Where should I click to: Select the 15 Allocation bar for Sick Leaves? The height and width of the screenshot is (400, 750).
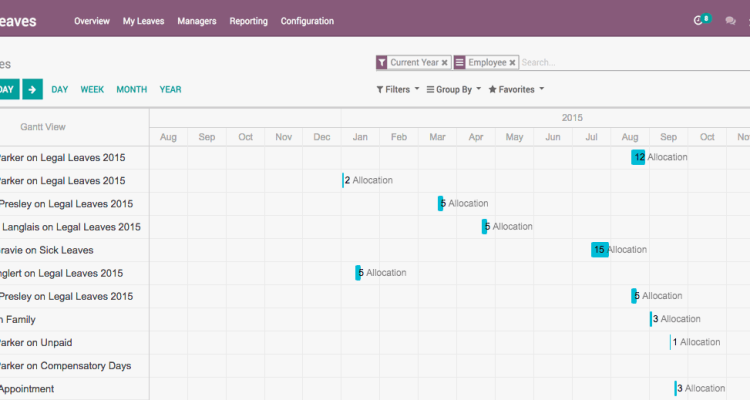pos(600,250)
